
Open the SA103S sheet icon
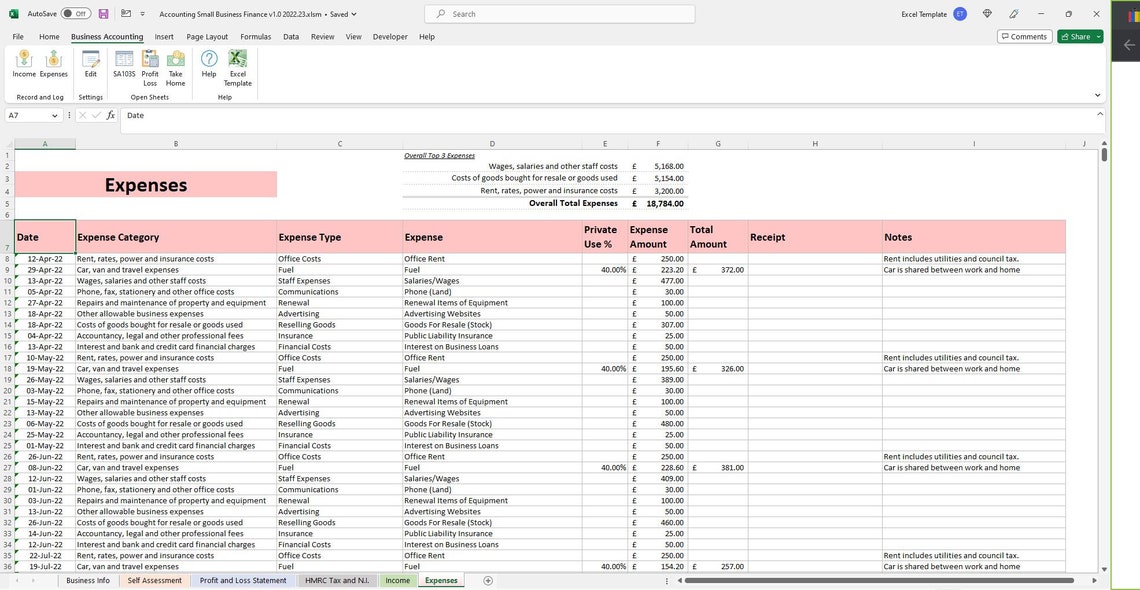point(124,66)
